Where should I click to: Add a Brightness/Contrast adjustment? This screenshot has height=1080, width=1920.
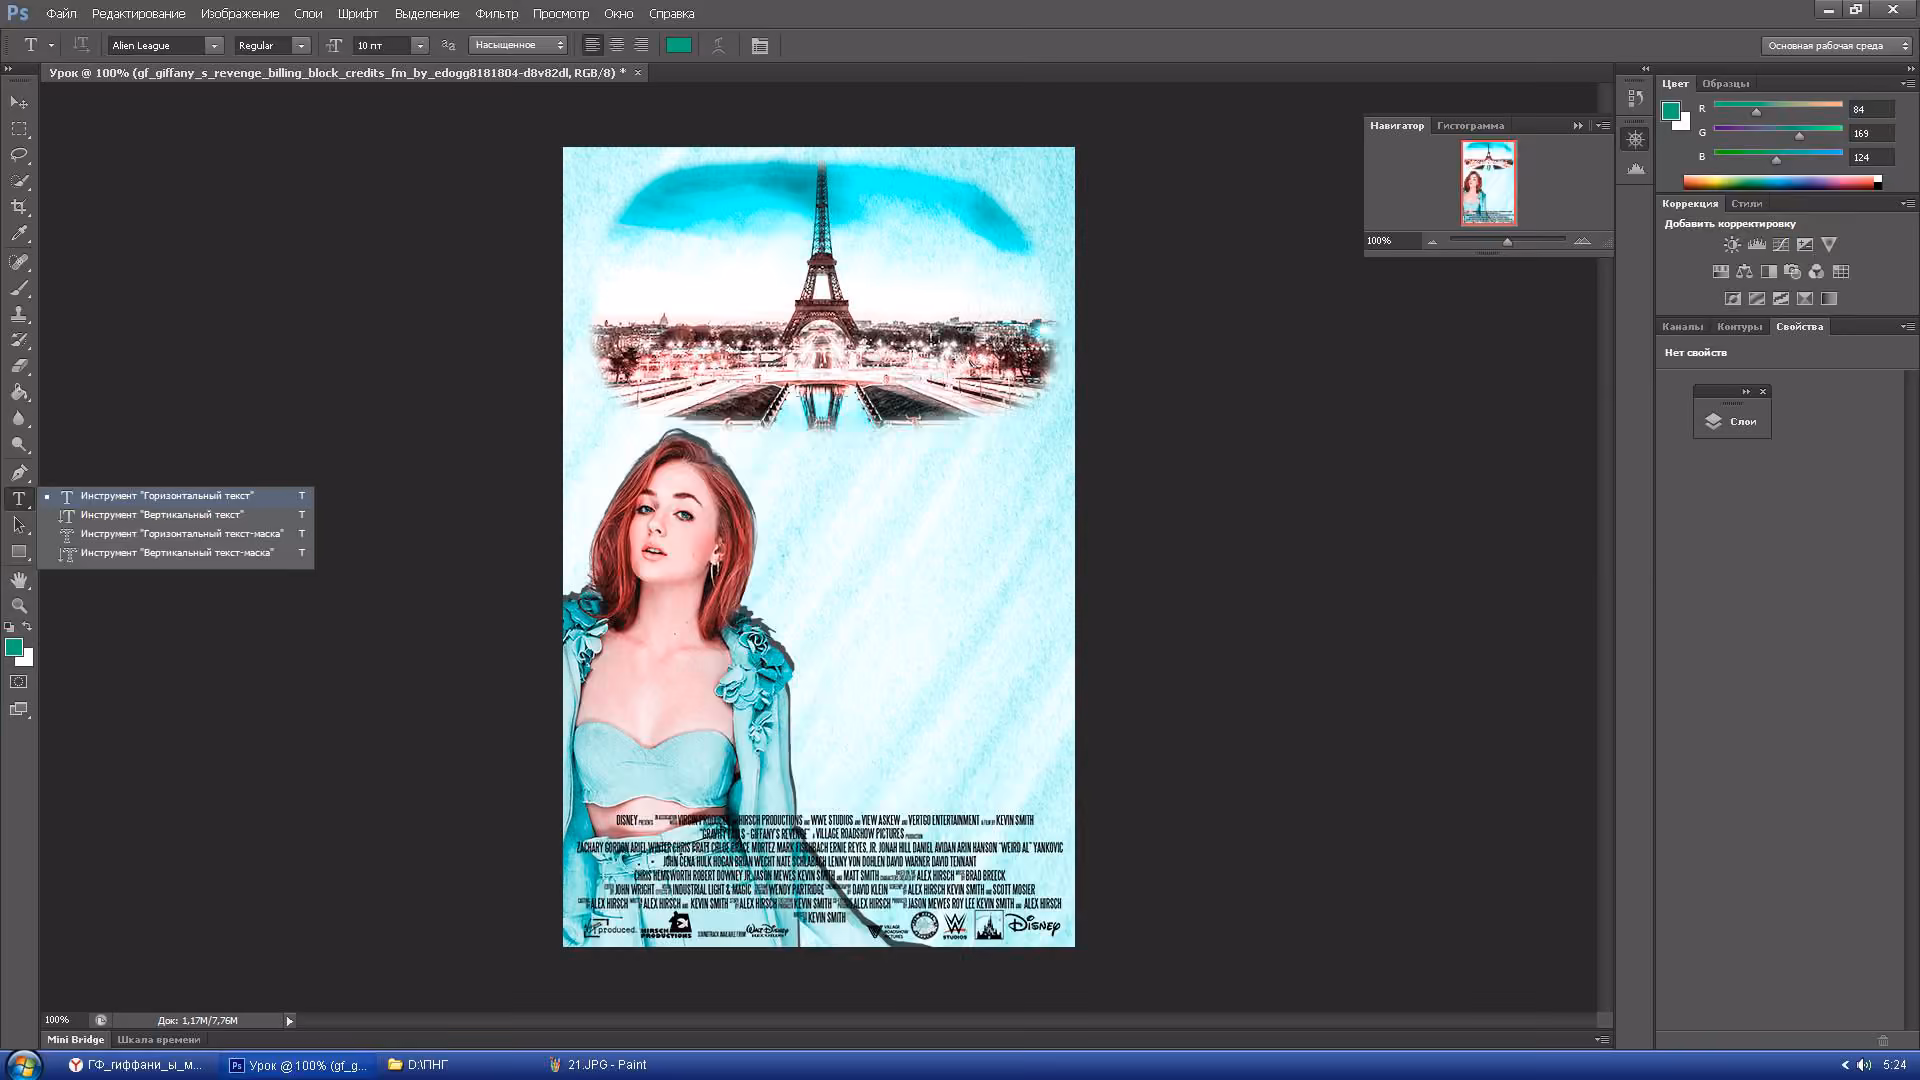pos(1732,245)
